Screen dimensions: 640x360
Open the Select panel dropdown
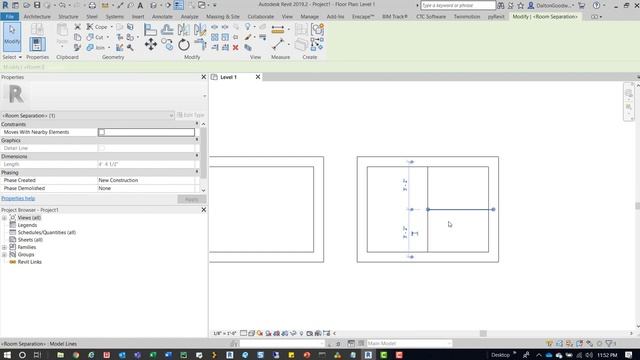[x=12, y=57]
